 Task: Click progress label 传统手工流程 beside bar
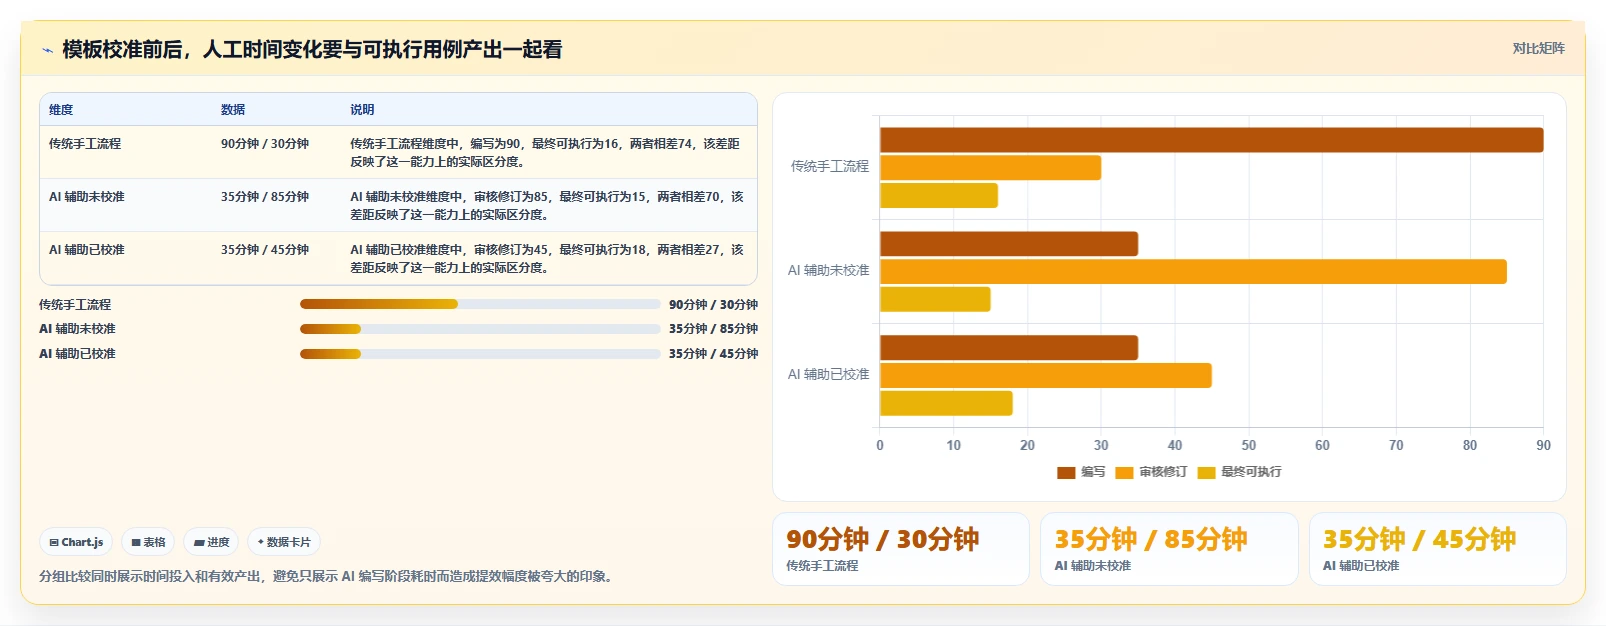pos(75,305)
